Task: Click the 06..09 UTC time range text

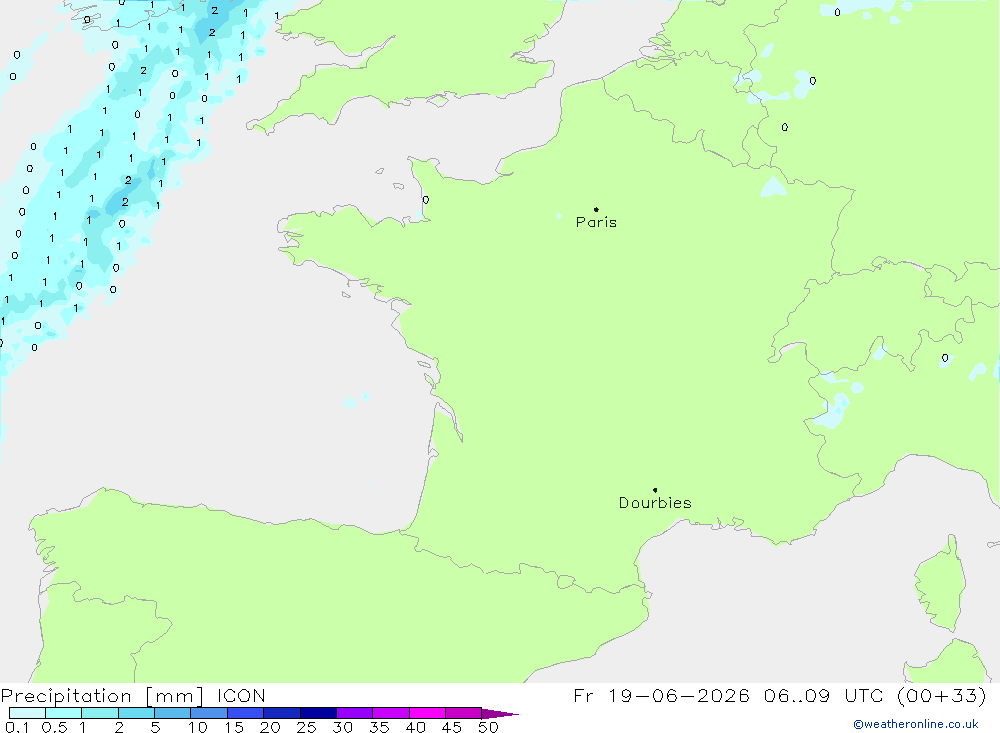Action: tap(823, 695)
